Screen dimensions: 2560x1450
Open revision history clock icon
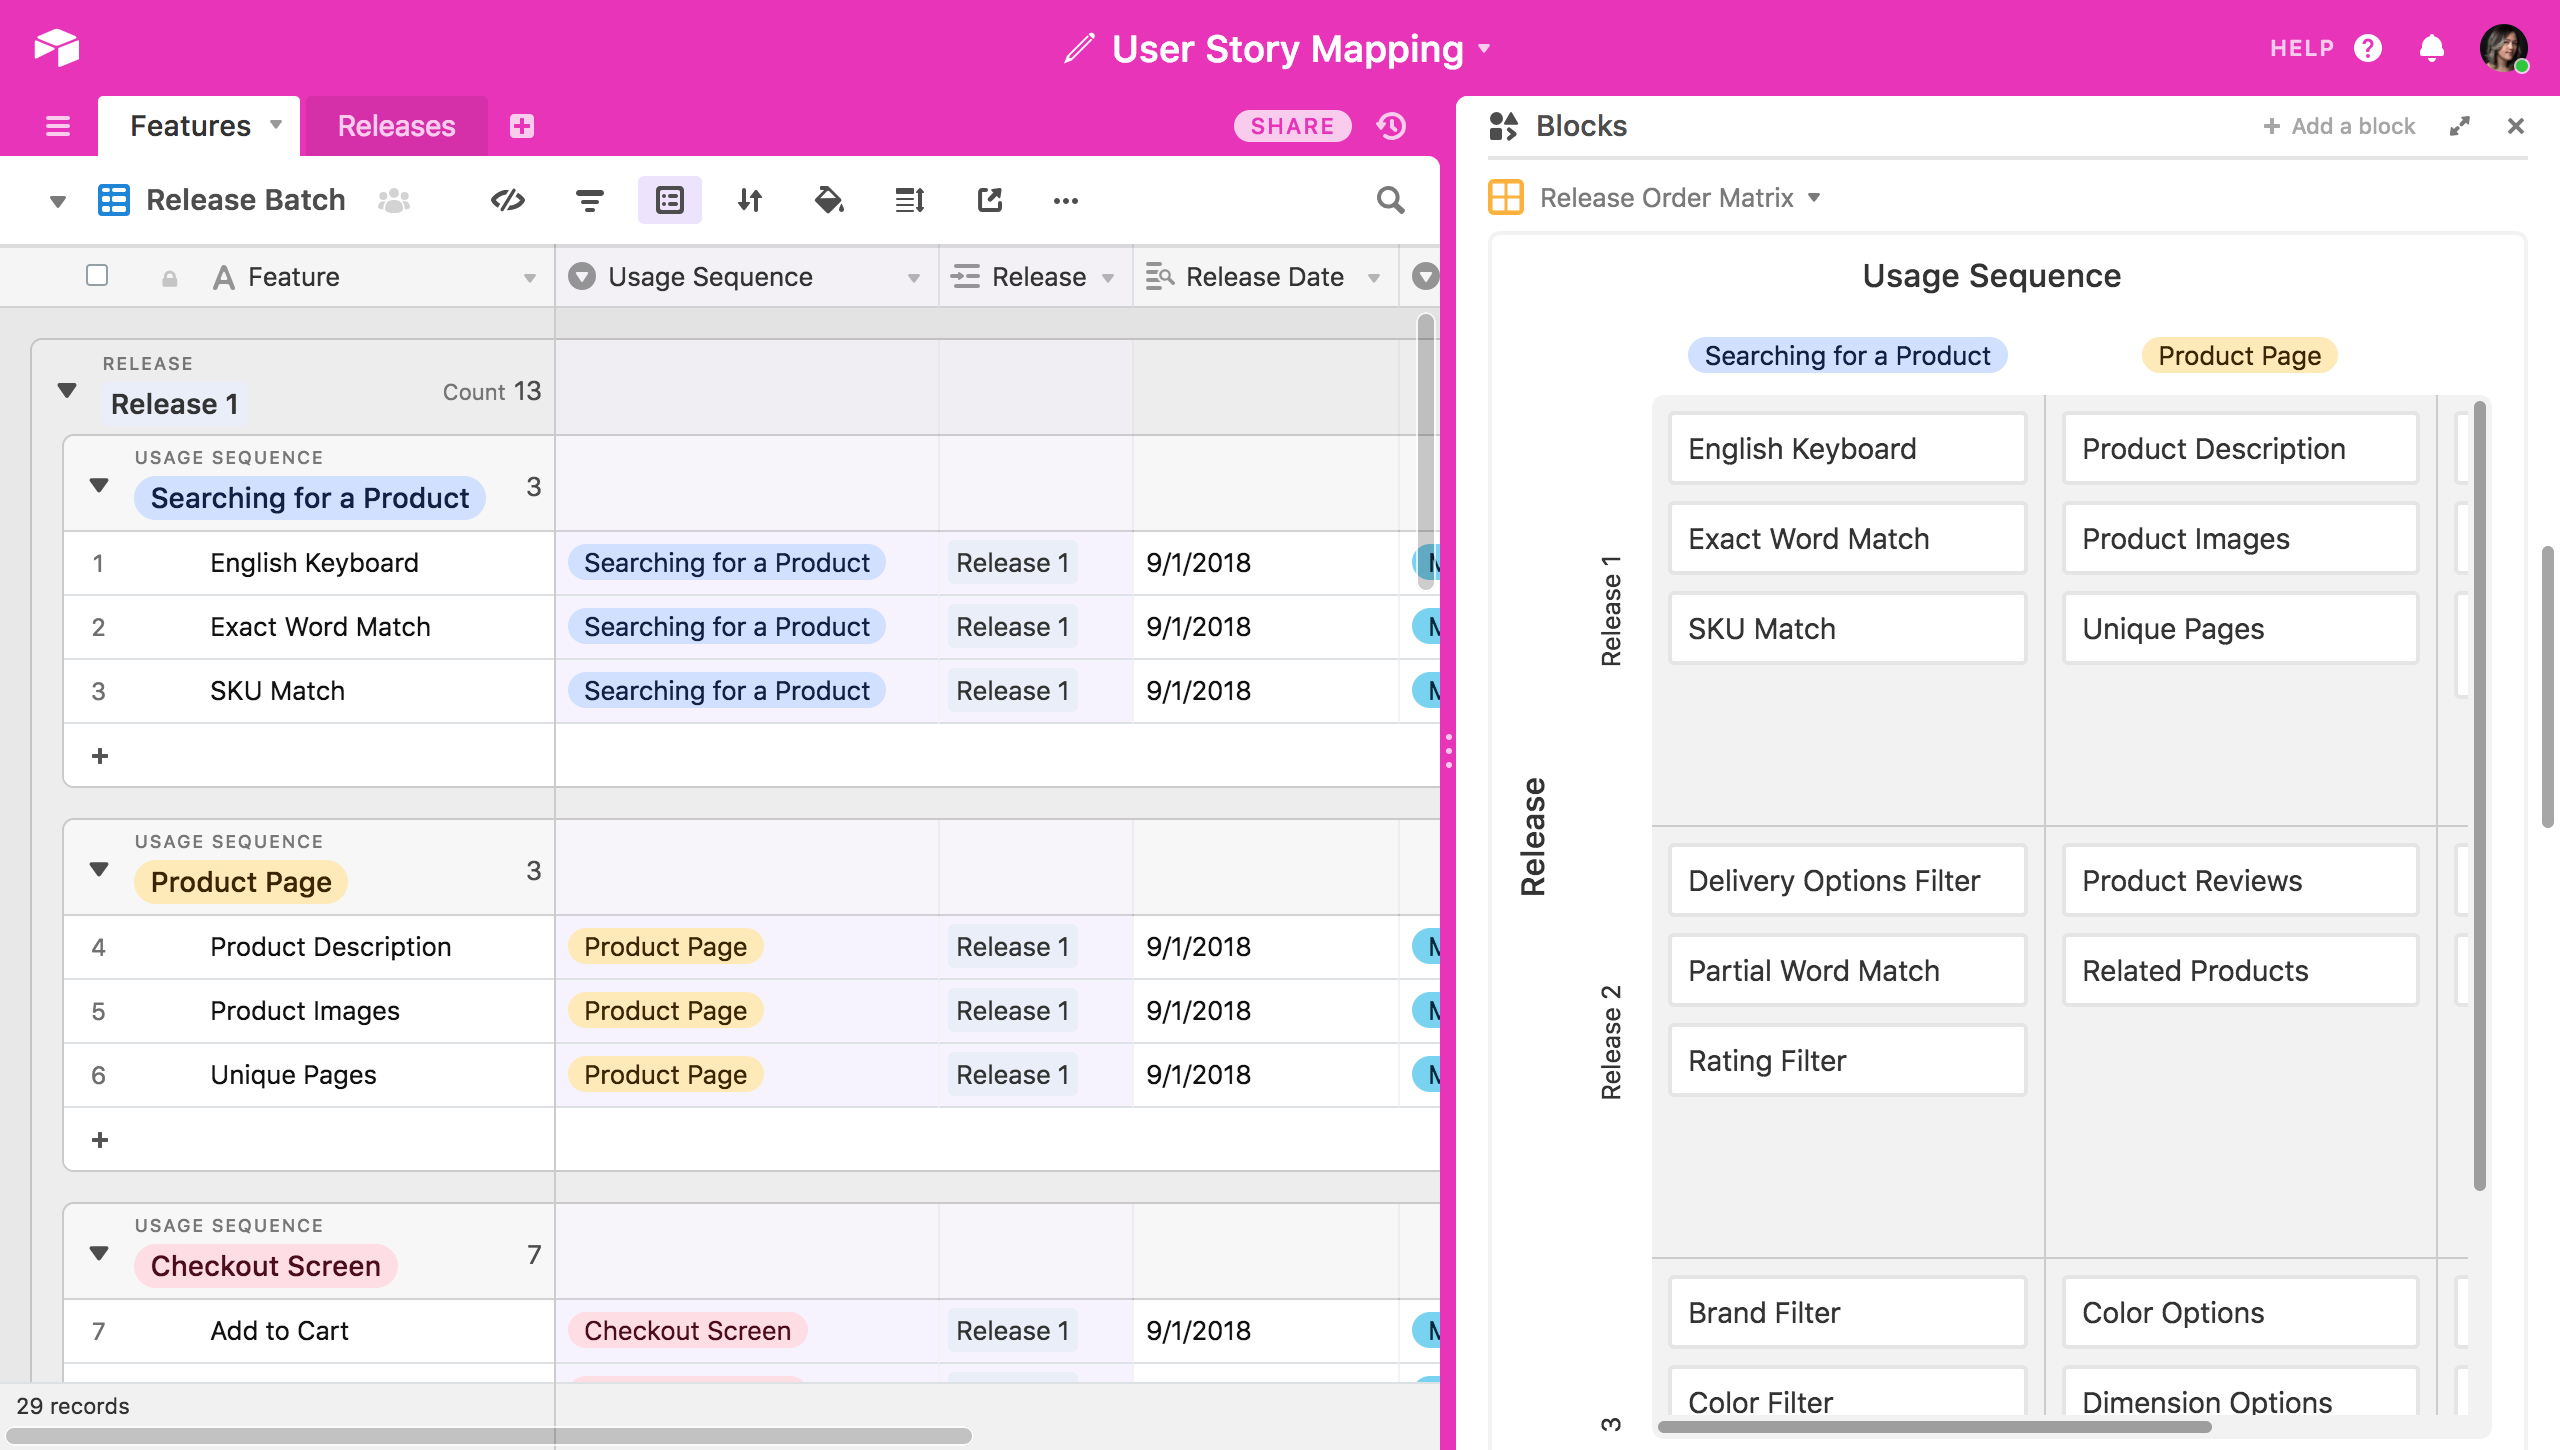[x=1391, y=126]
